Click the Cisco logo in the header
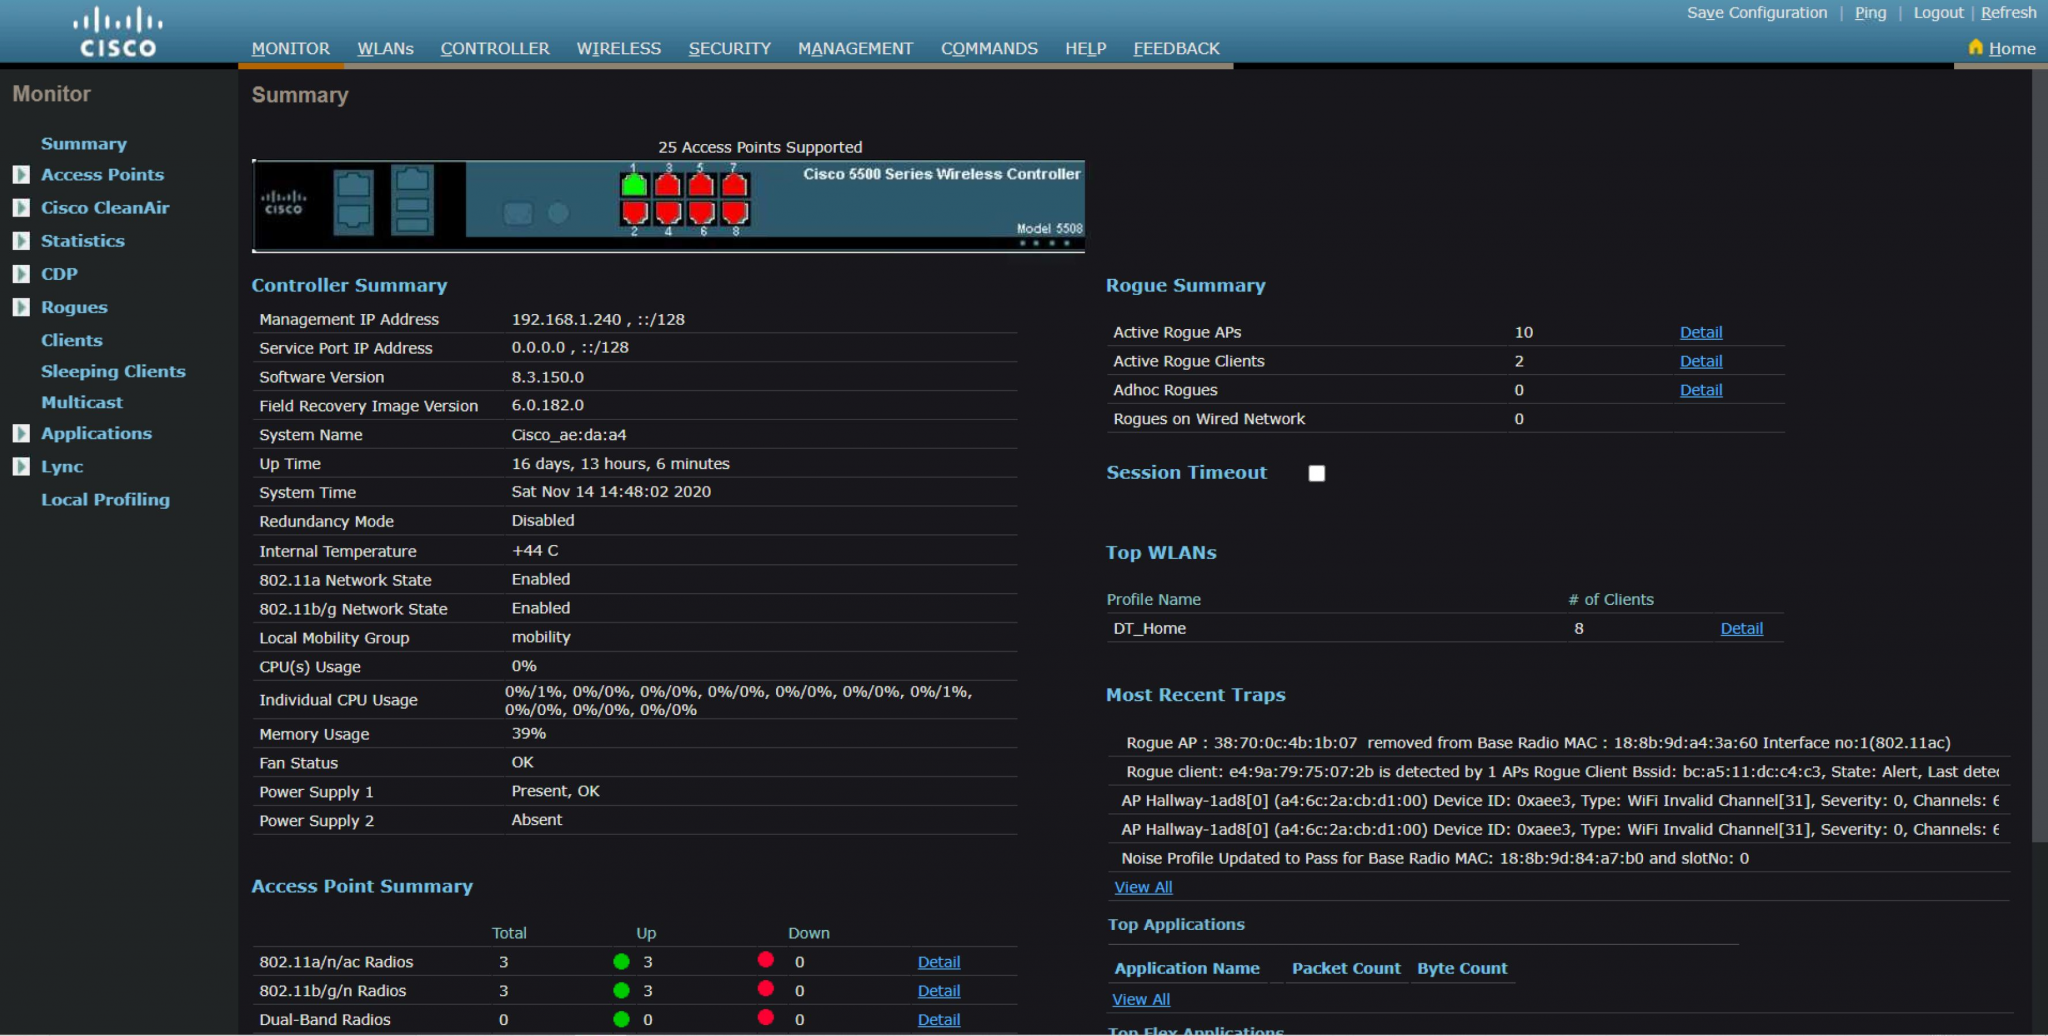This screenshot has width=2048, height=1036. tap(118, 32)
